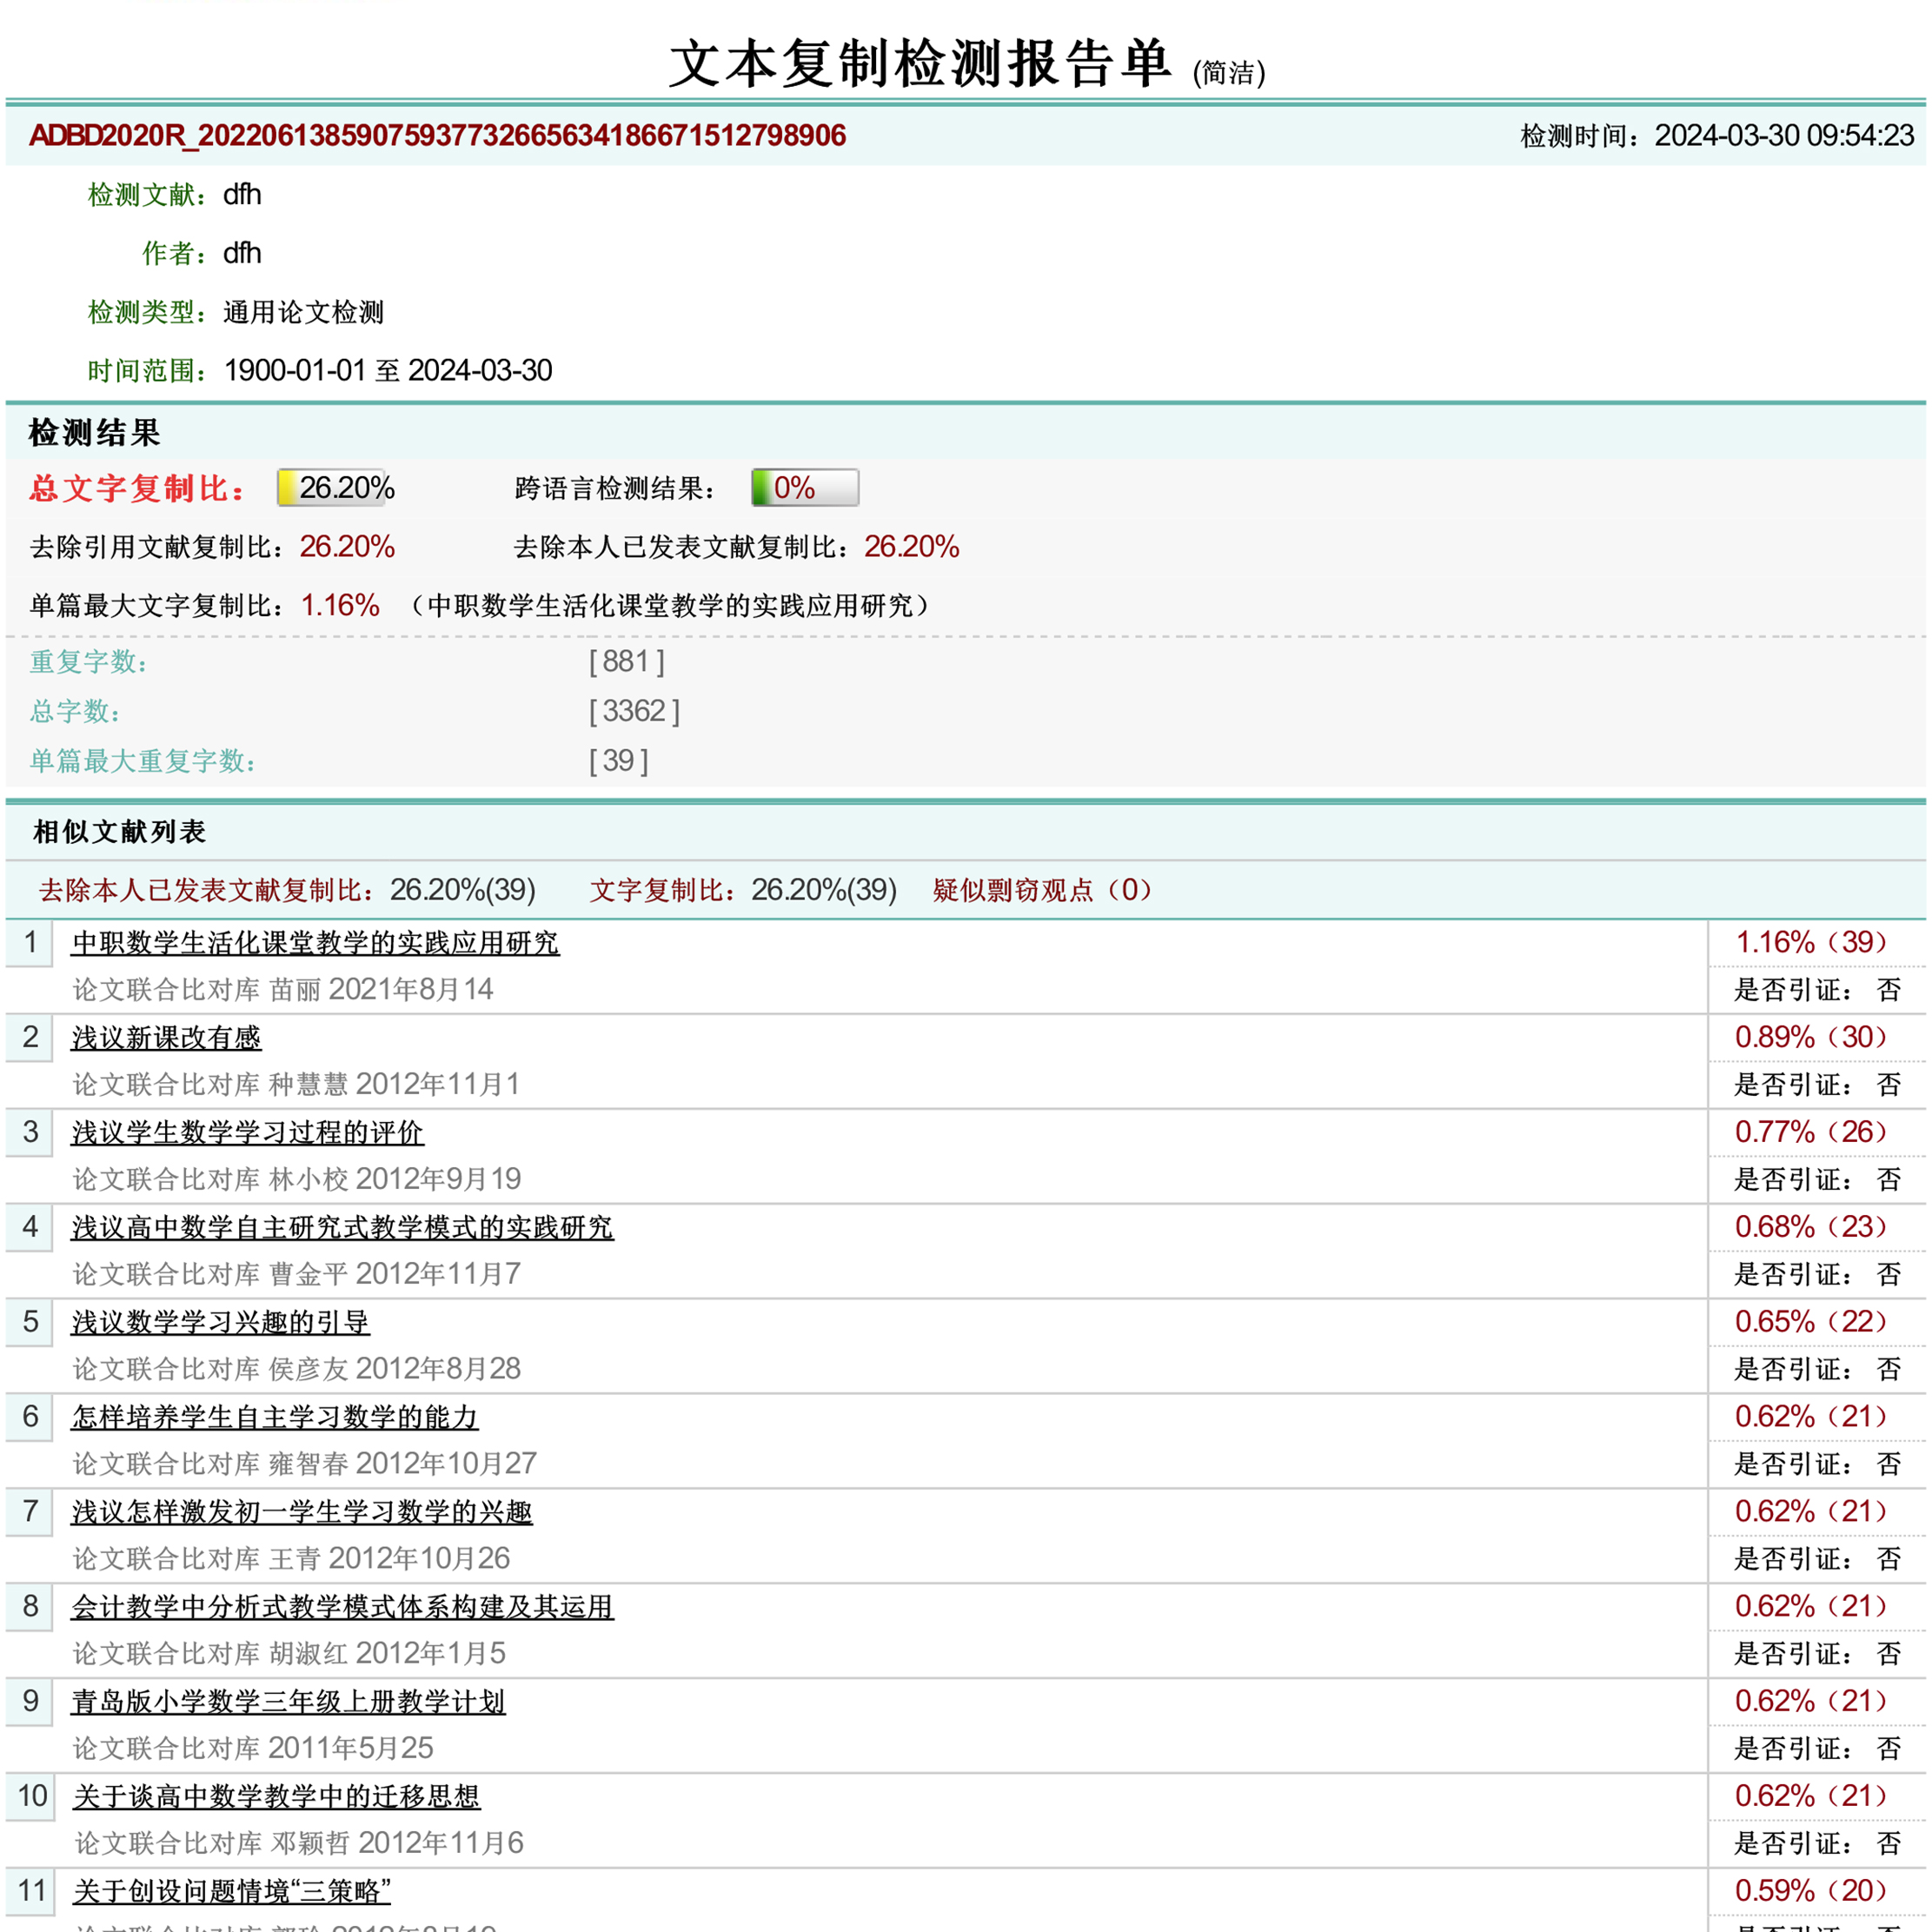Click the 文字复制比：26.20%(39) text
The image size is (1932, 1932).
743,890
